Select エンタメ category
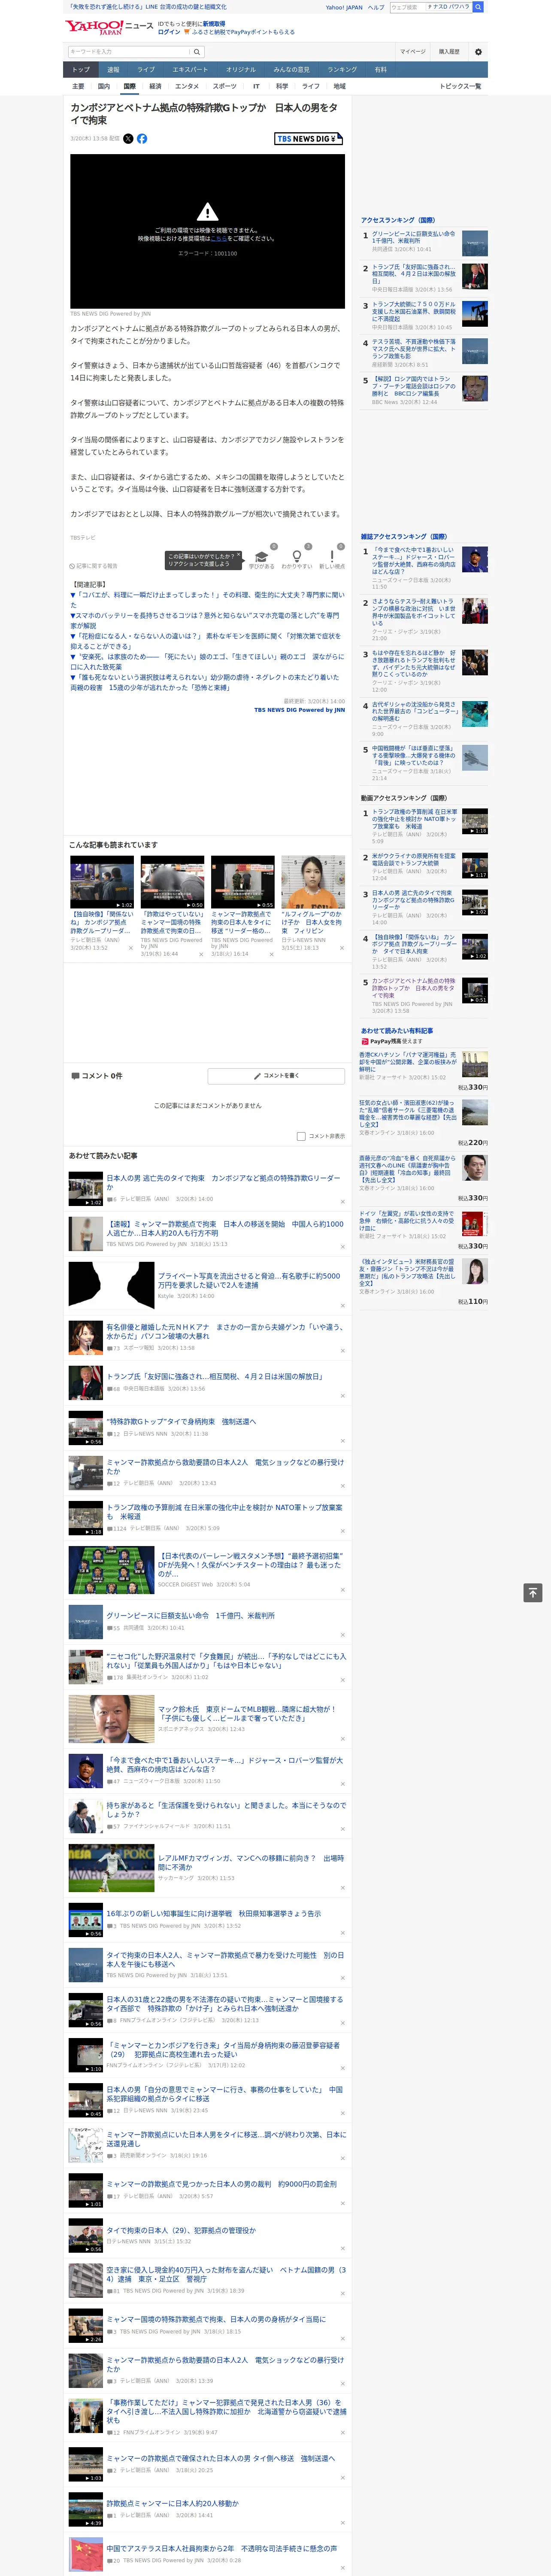 coord(187,86)
